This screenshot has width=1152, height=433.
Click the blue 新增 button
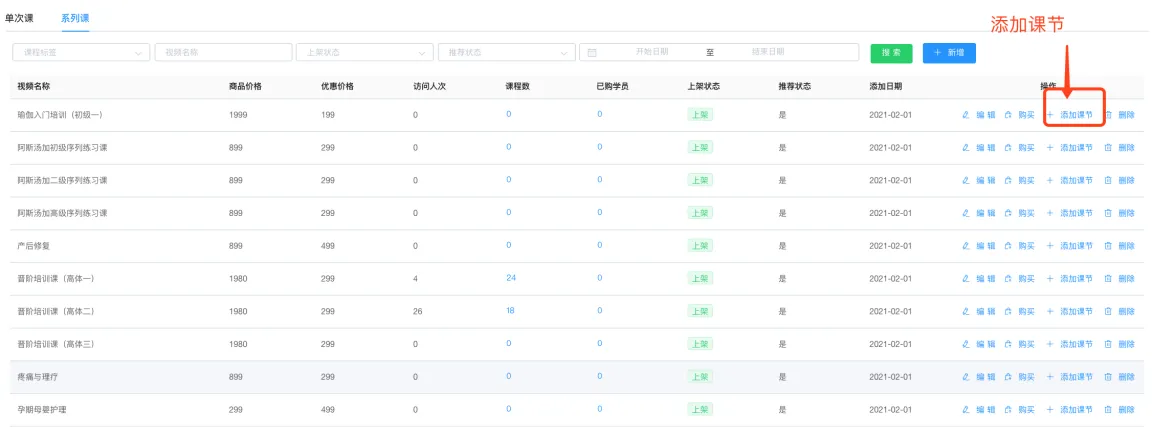949,53
